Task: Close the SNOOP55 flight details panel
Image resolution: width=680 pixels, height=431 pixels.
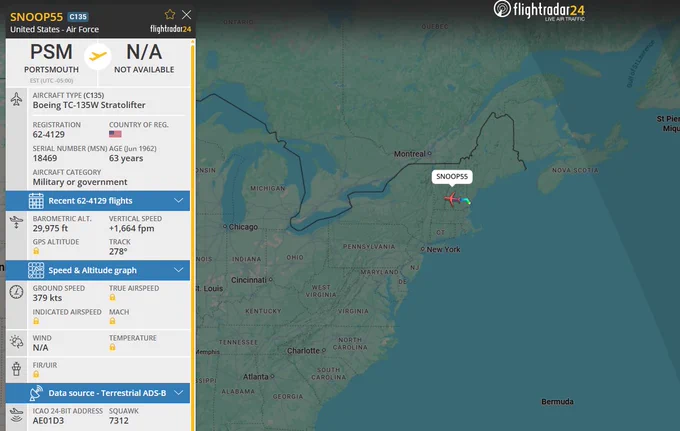Action: (x=186, y=15)
